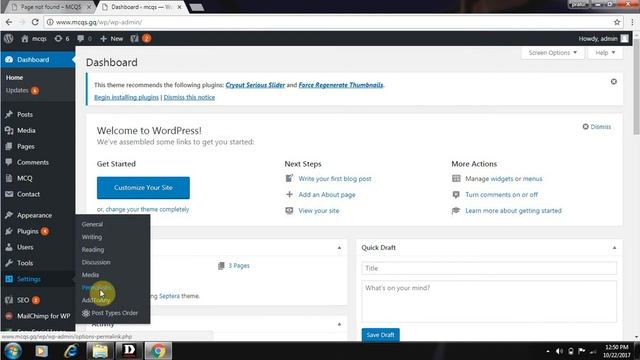Open Chrome's three-dot menu

(x=632, y=22)
